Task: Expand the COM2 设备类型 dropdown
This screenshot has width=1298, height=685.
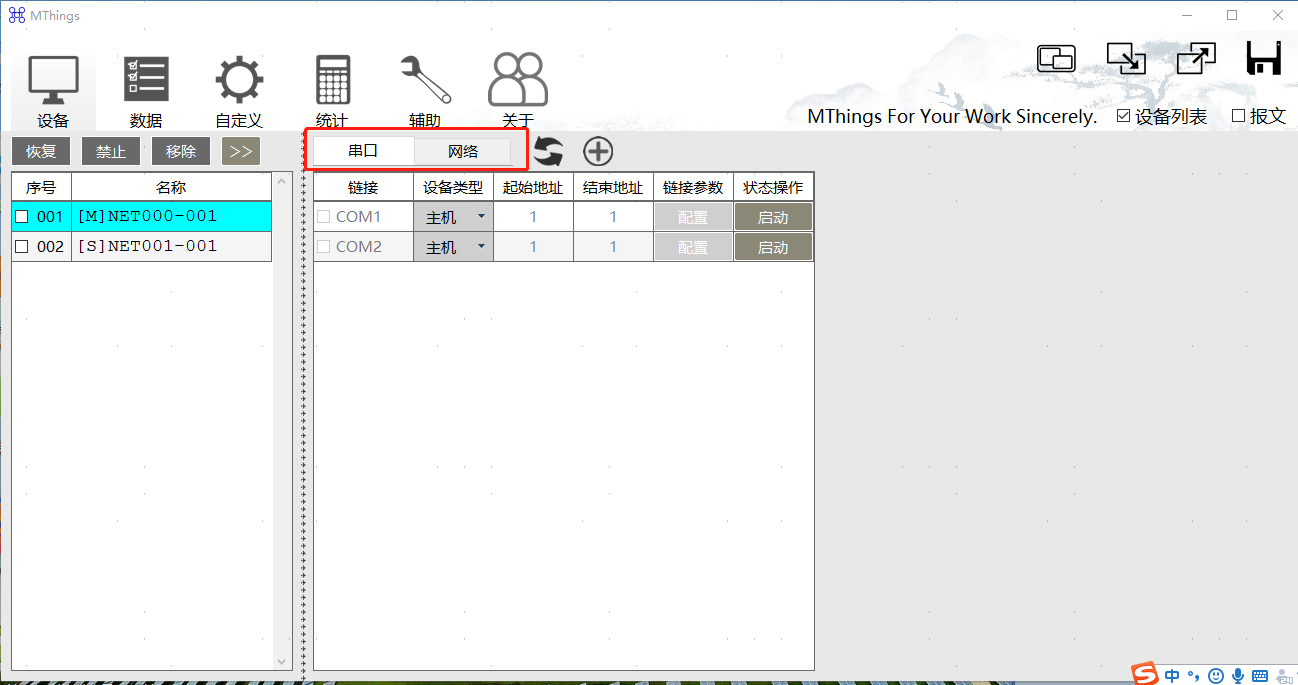Action: tap(481, 247)
